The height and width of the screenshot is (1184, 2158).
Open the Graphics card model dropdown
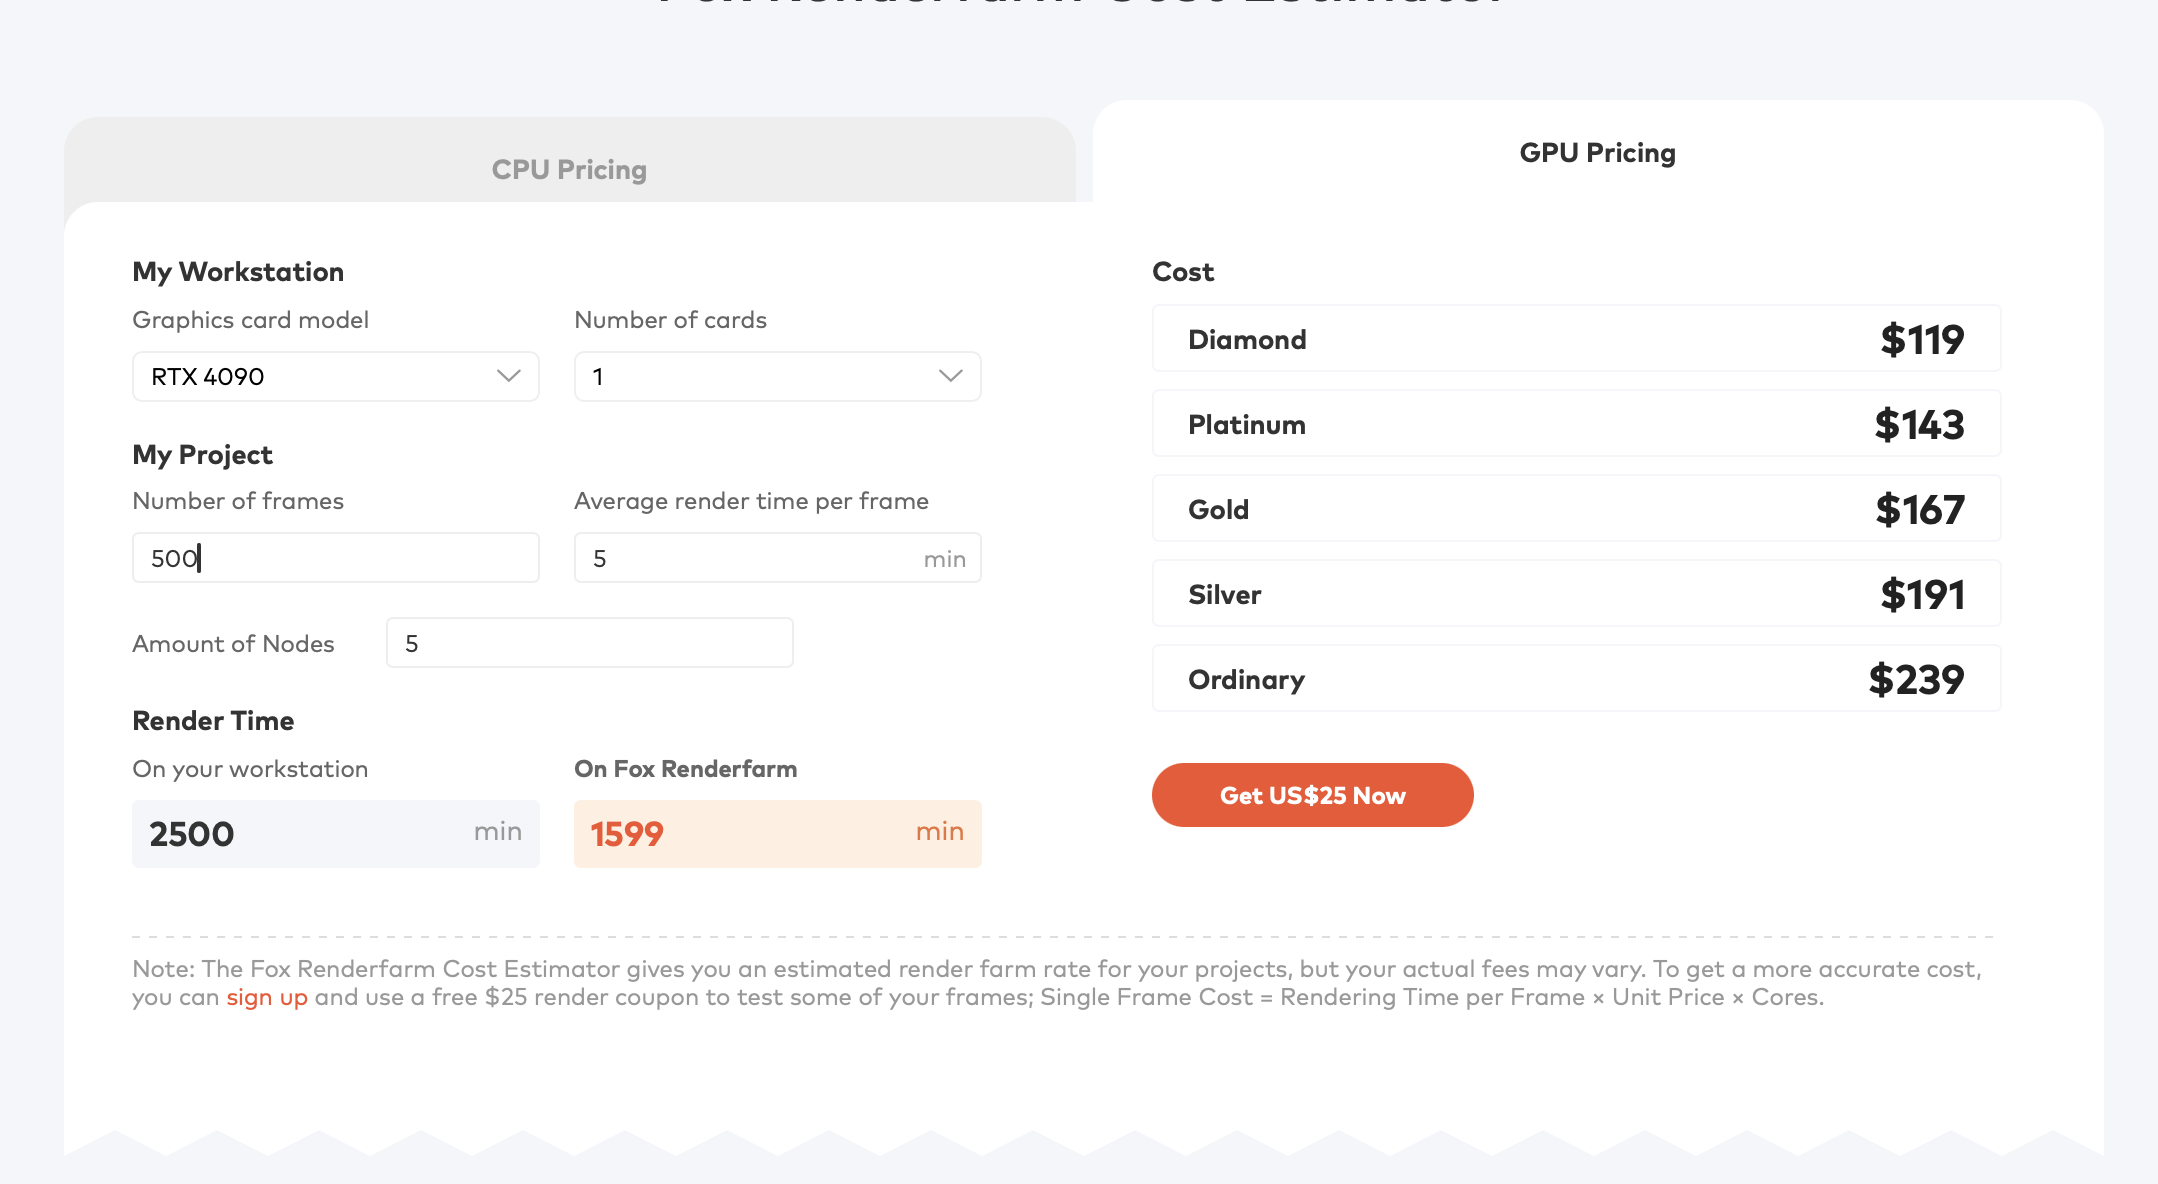tap(336, 376)
